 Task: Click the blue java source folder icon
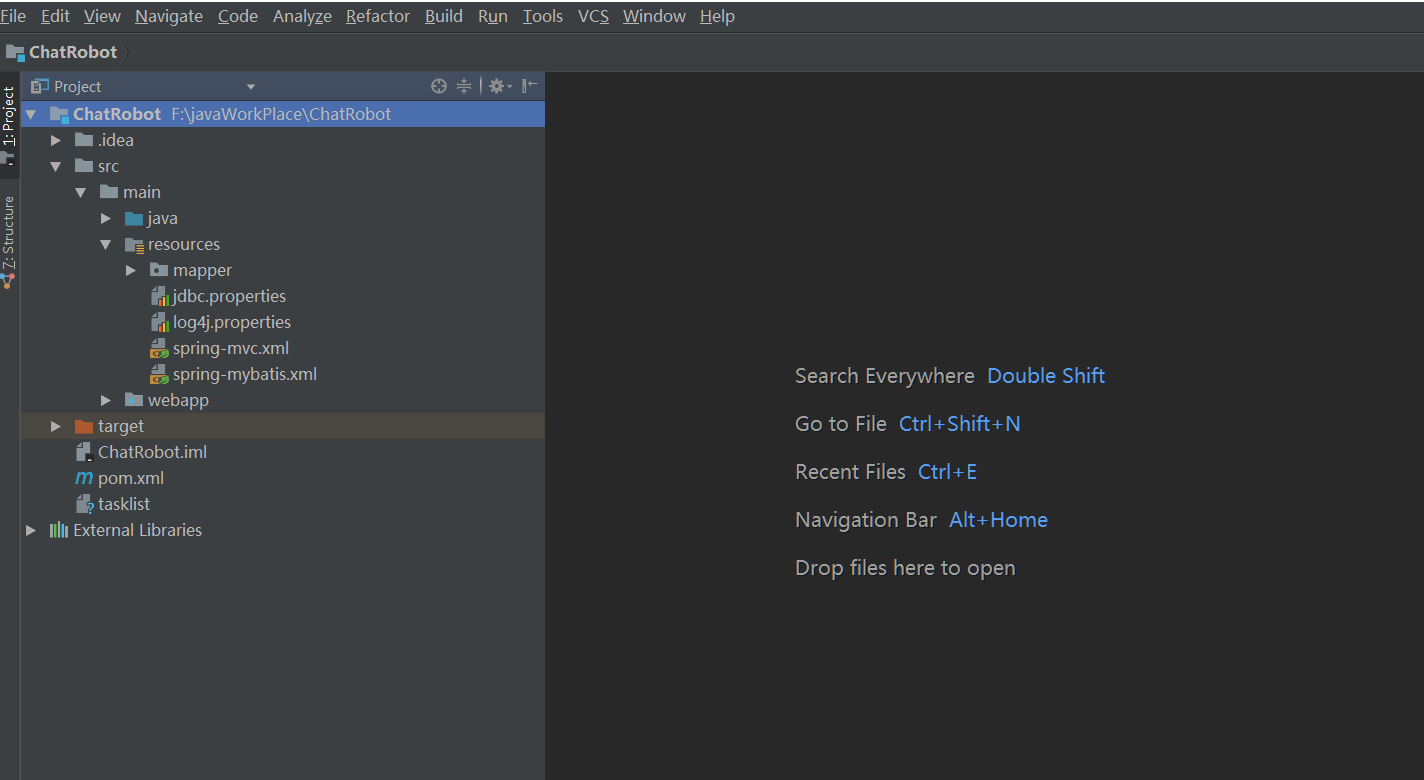134,218
